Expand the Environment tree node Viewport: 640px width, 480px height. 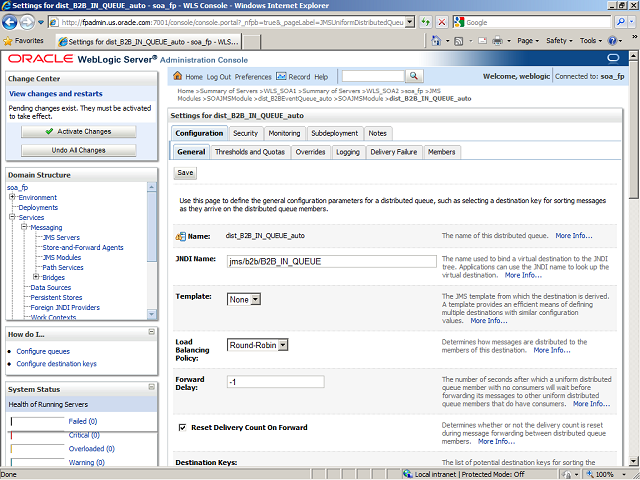pos(13,198)
